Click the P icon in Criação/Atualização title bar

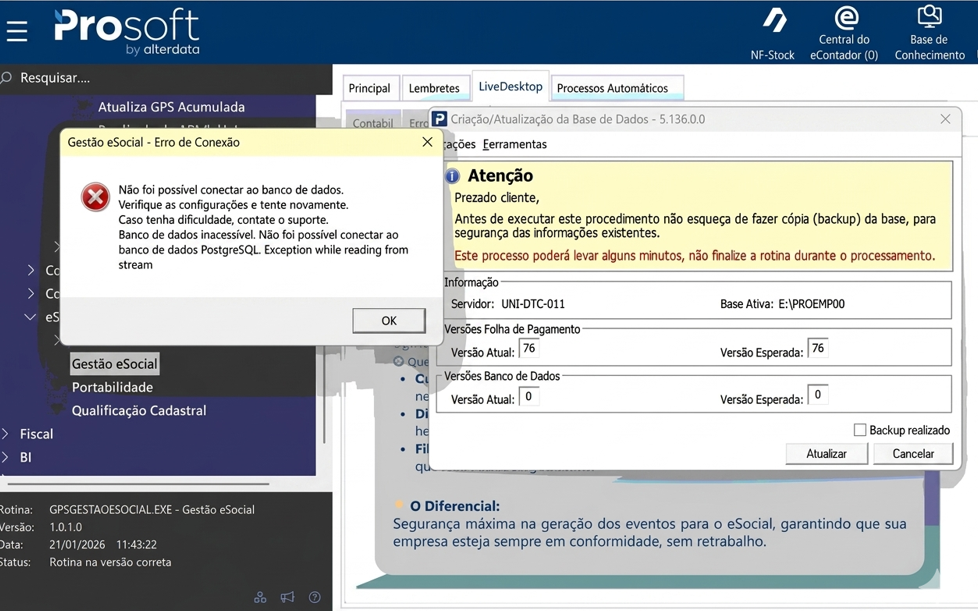(439, 119)
